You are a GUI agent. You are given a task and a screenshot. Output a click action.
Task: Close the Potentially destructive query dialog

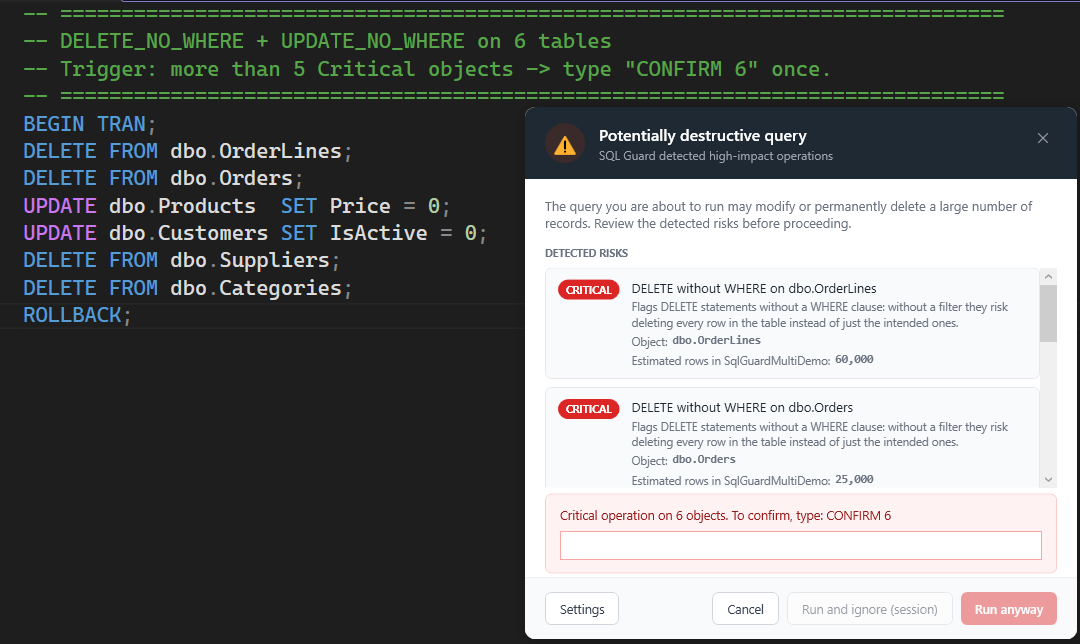click(x=1043, y=138)
